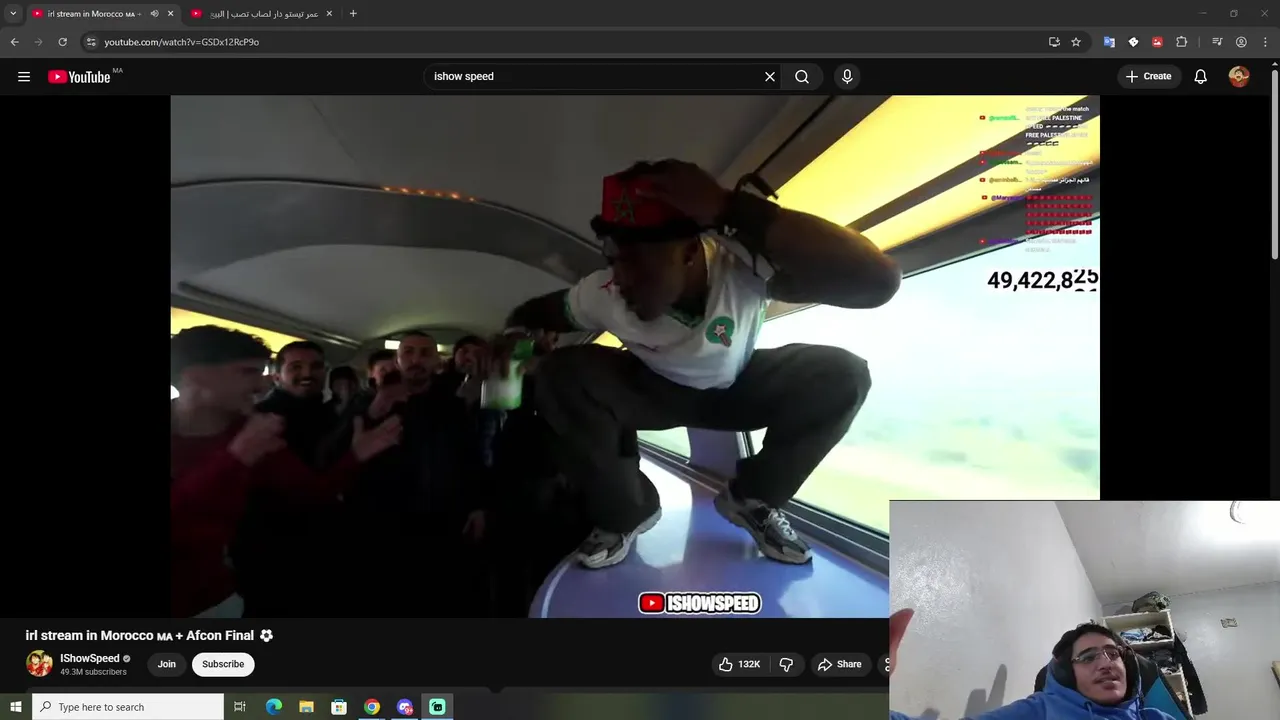View site information icon in address bar
This screenshot has height=720, width=1280.
[91, 42]
